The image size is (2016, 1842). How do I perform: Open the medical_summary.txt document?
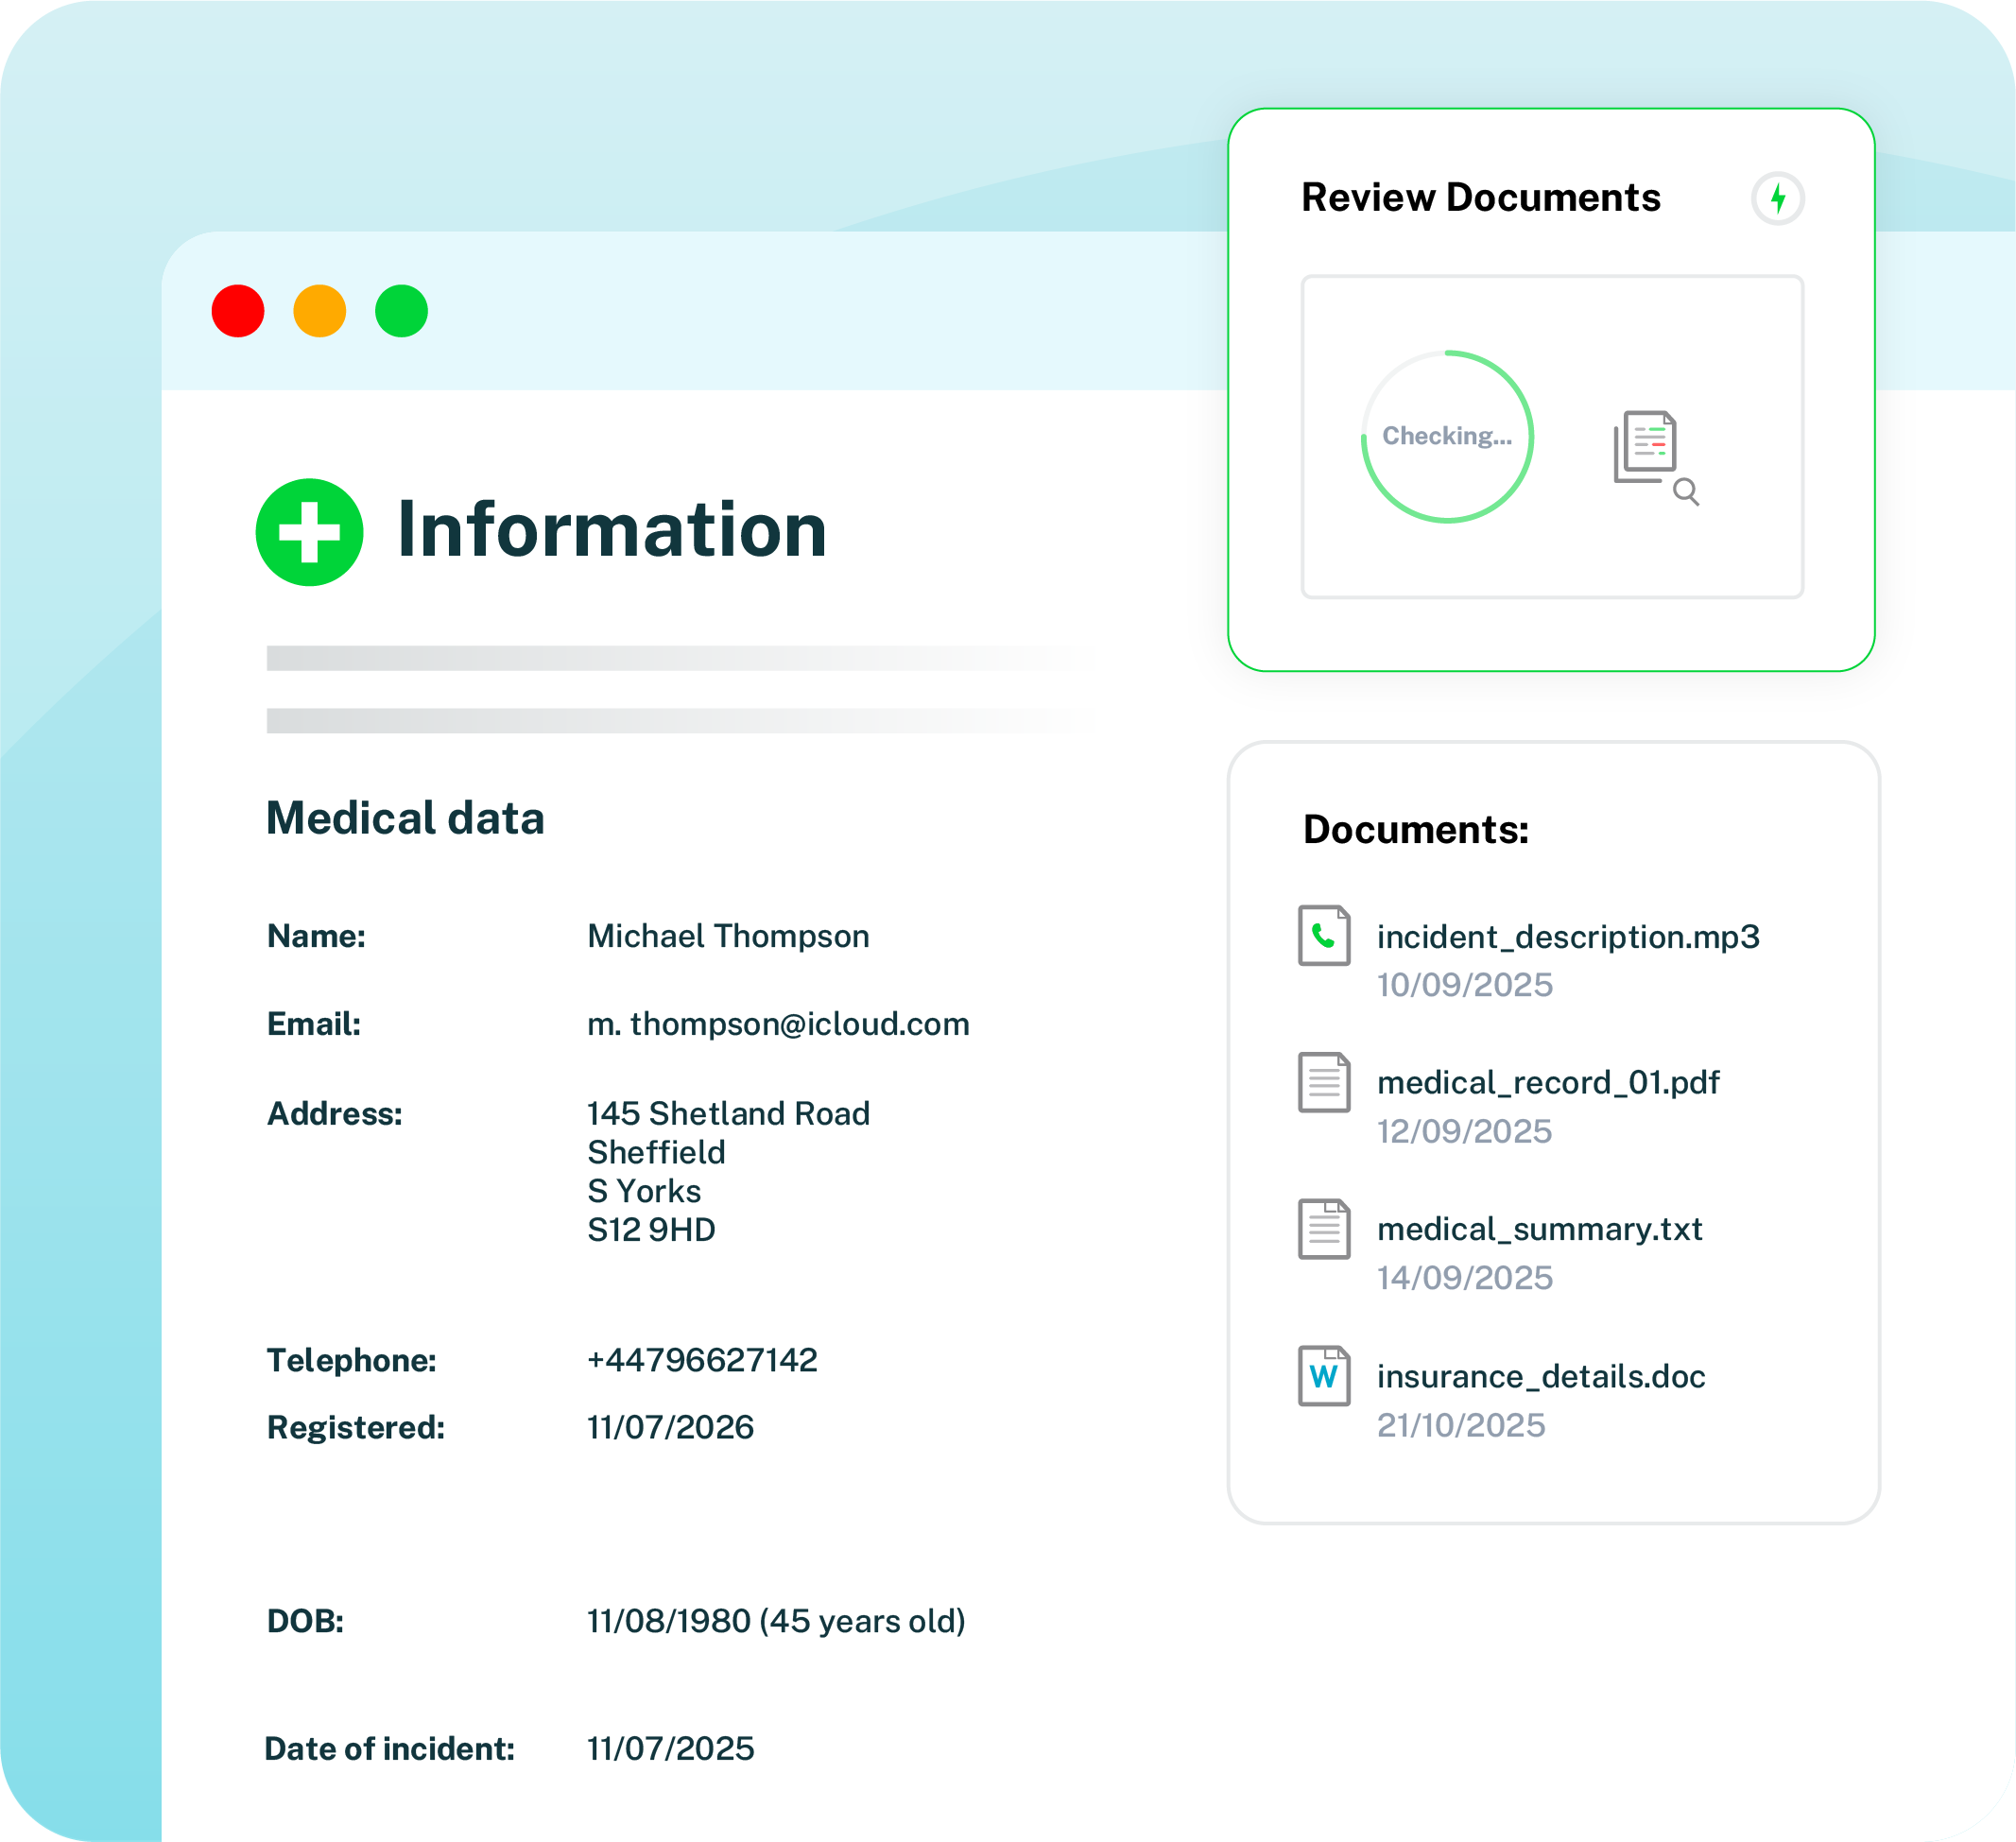(x=1539, y=1229)
